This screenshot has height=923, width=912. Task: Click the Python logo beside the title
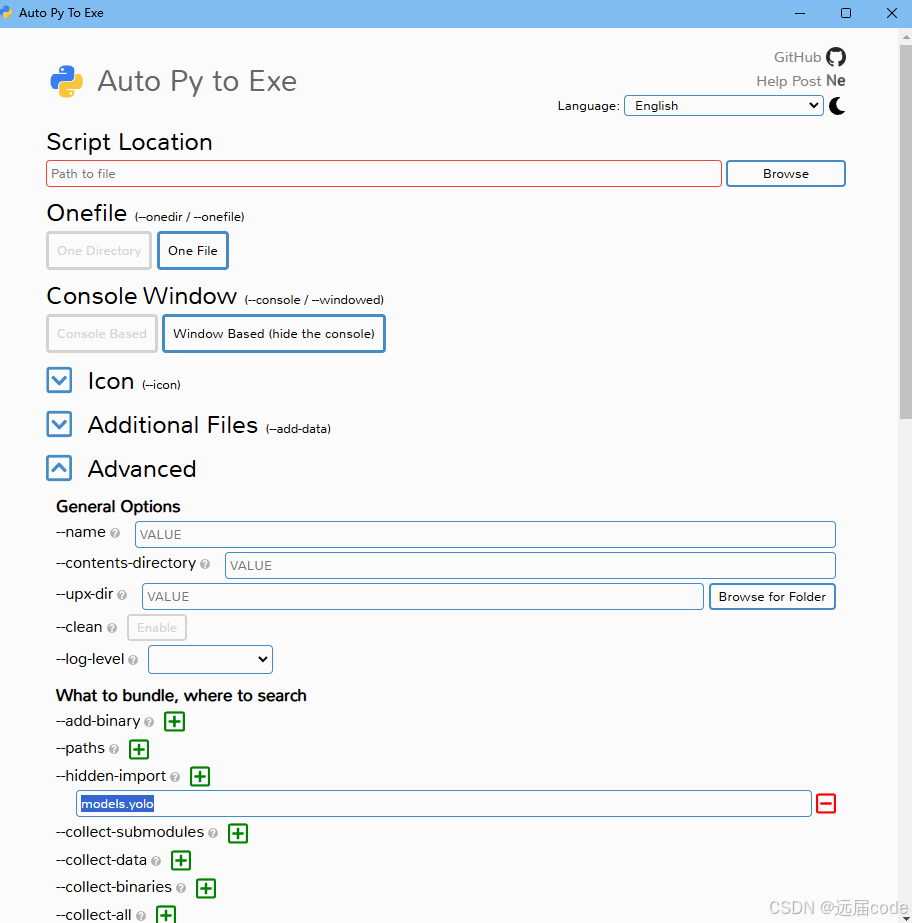[x=67, y=81]
